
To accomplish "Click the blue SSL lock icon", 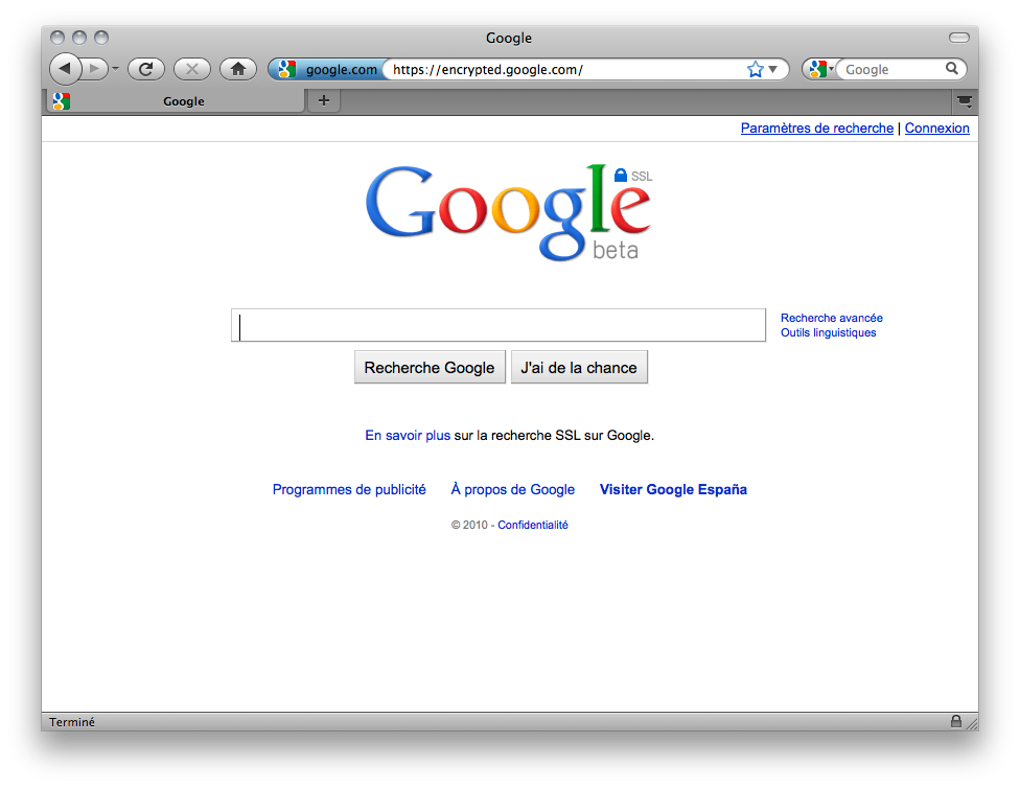I will pyautogui.click(x=621, y=174).
